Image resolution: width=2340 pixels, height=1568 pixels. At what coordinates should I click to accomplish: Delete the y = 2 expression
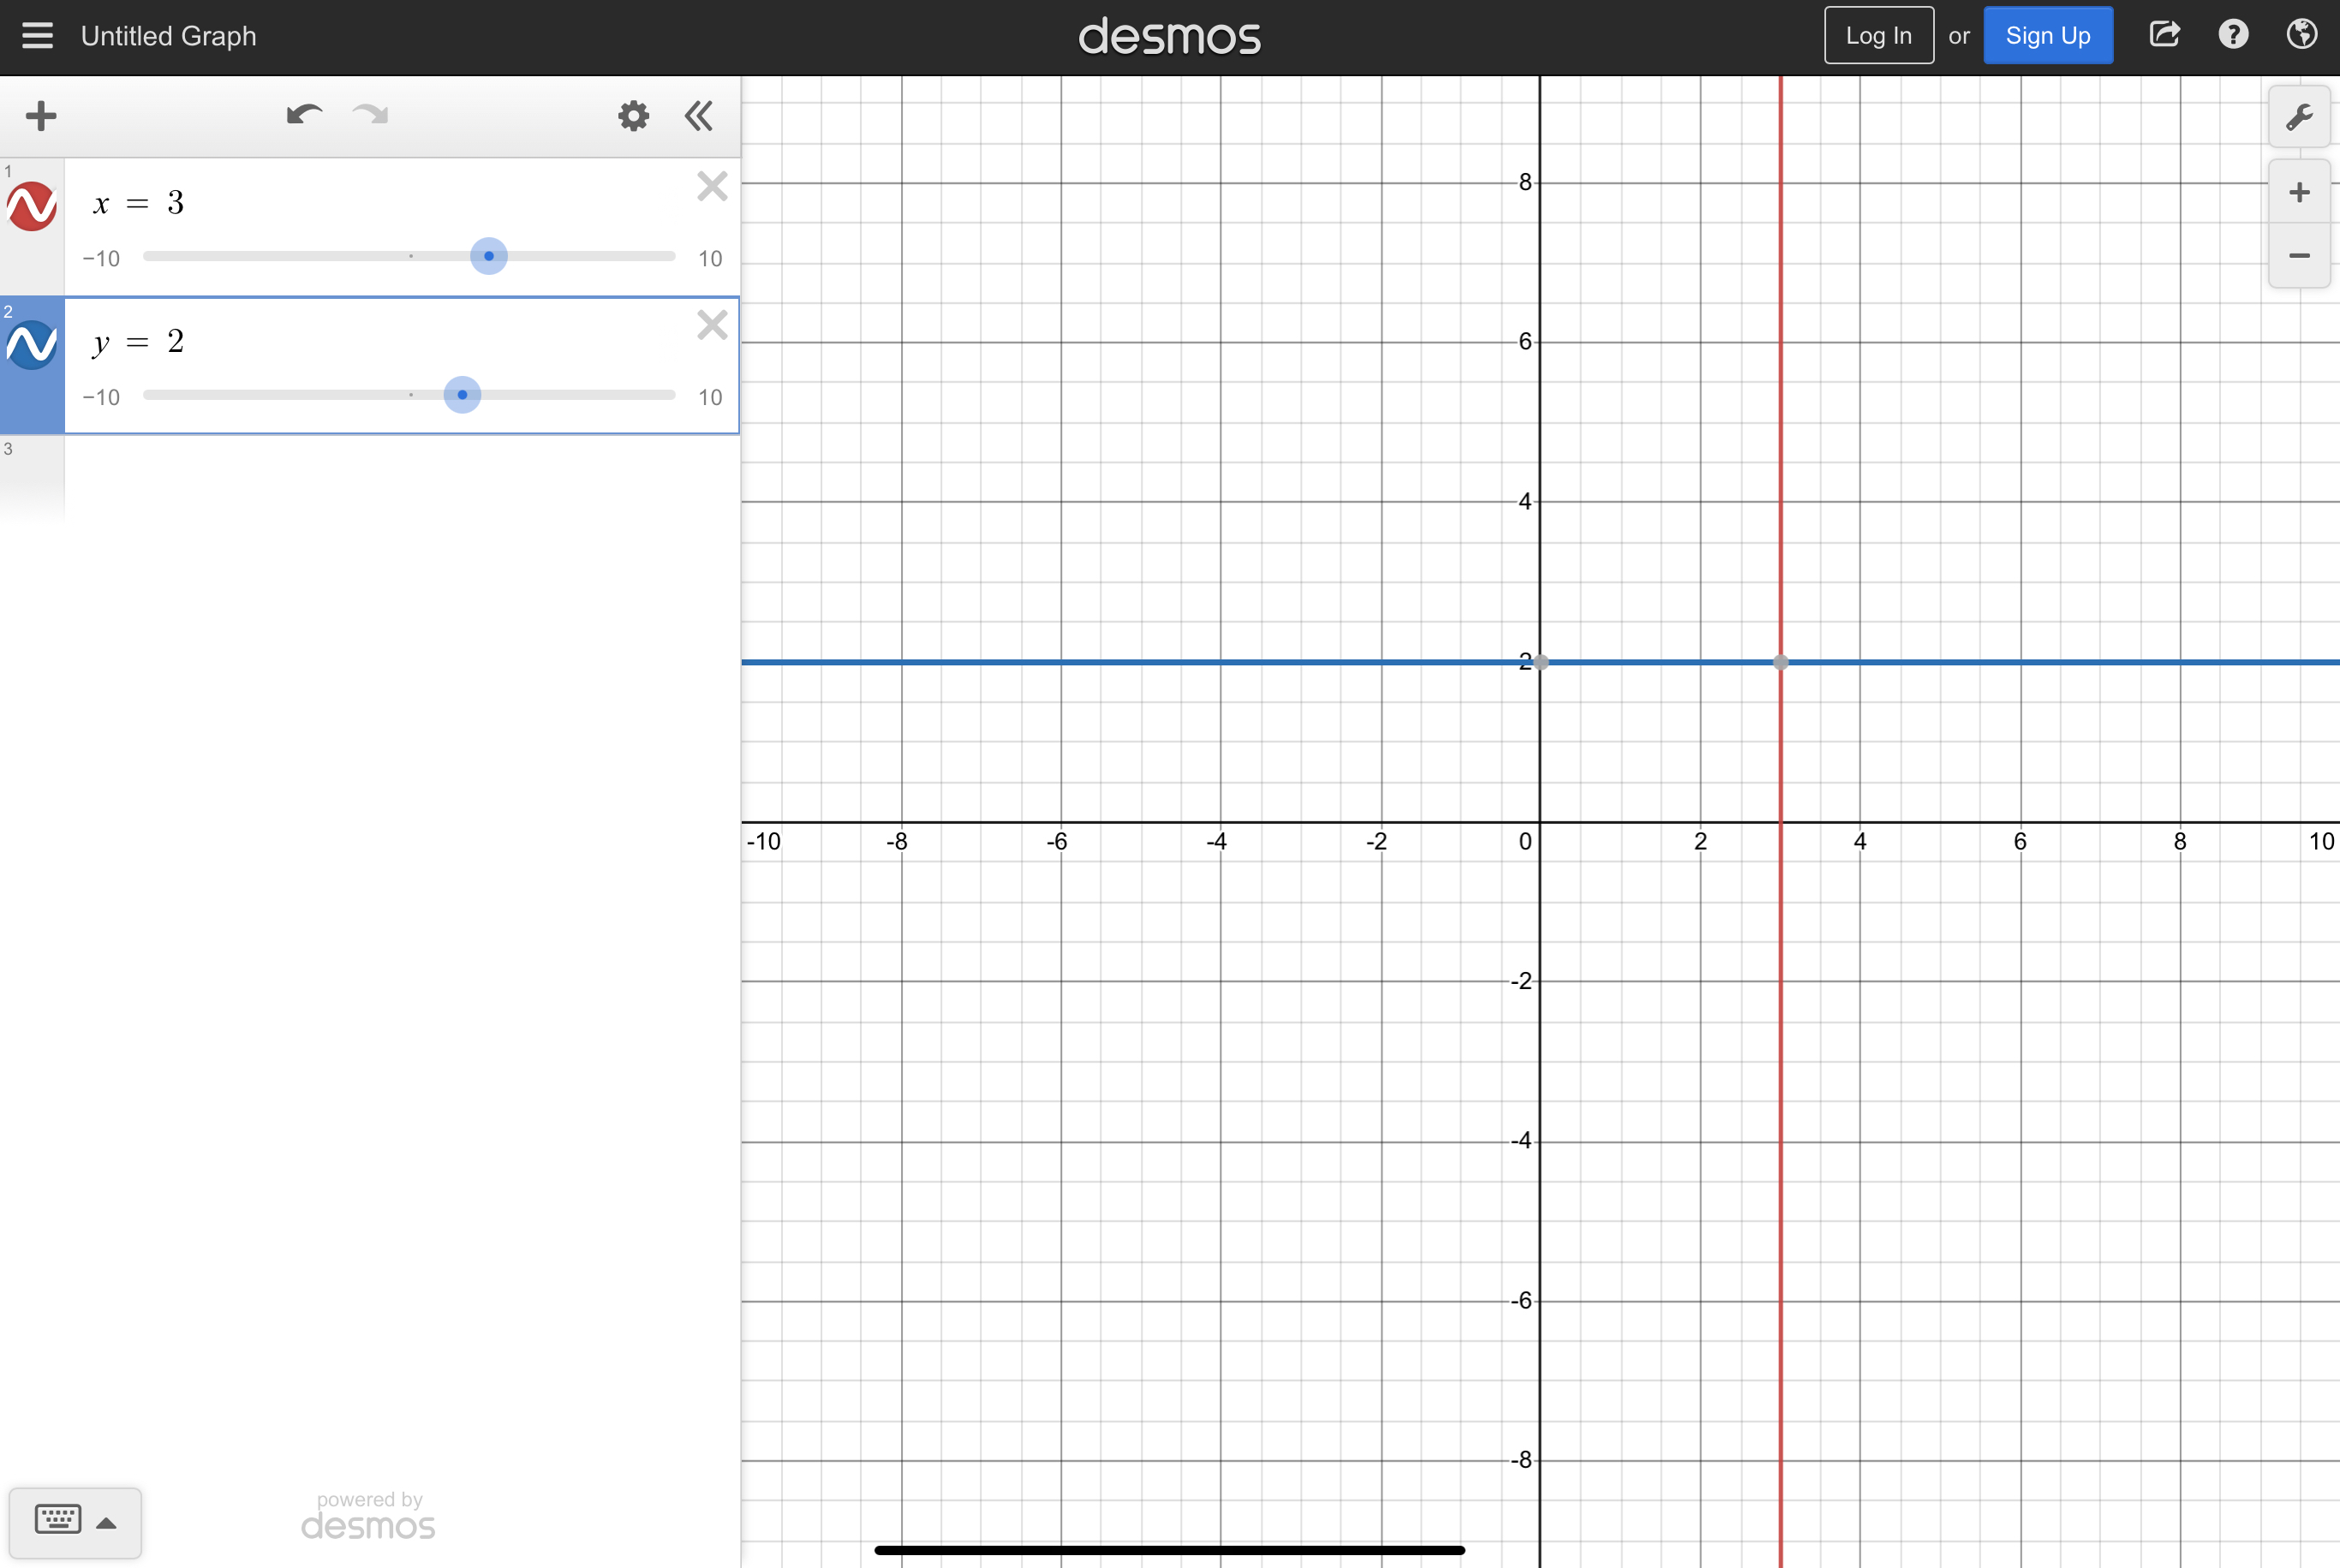[712, 325]
